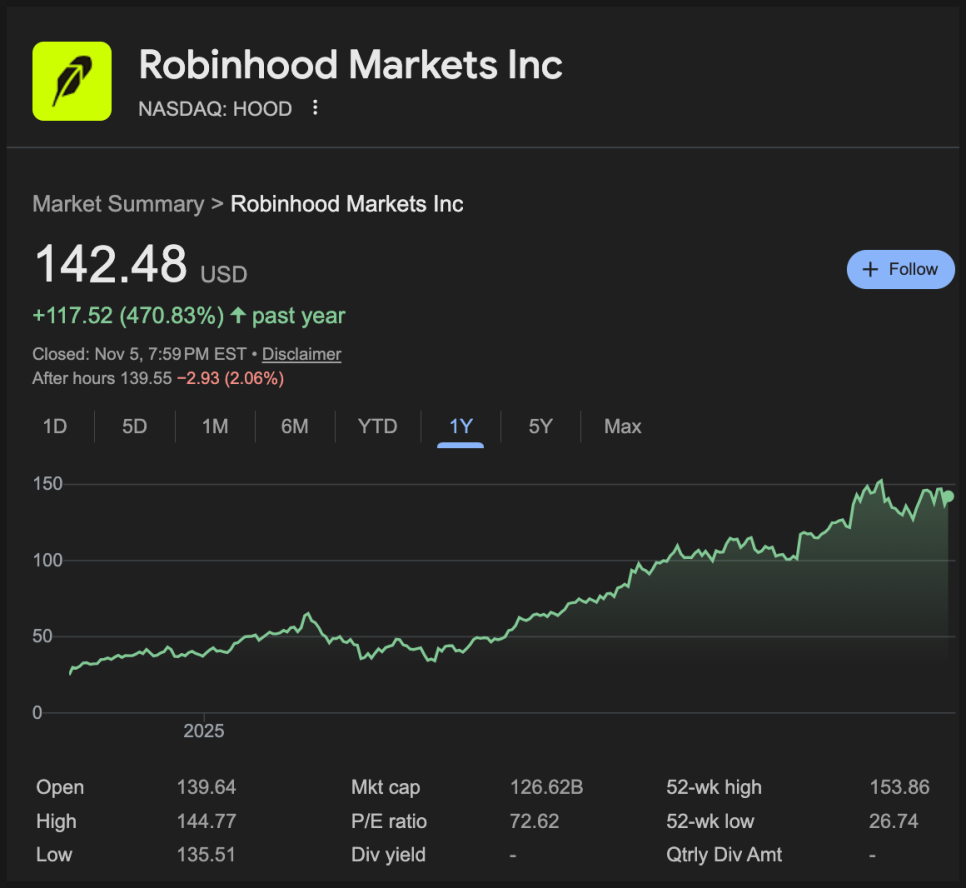Viewport: 966px width, 888px height.
Task: Click the green endpoint dot on chart
Action: point(948,496)
